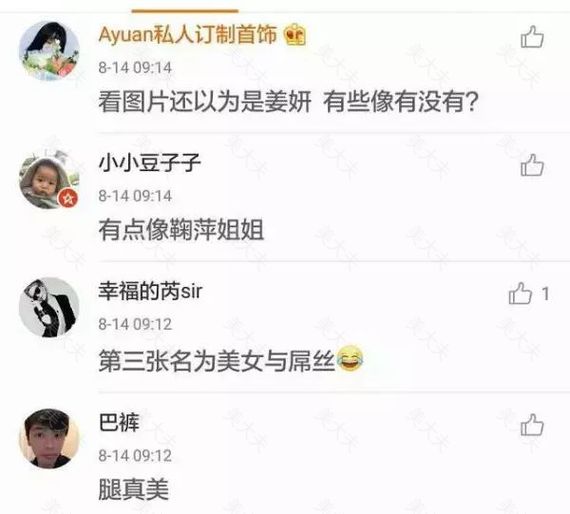Open the username 巴裤
570x514 pixels.
[119, 422]
